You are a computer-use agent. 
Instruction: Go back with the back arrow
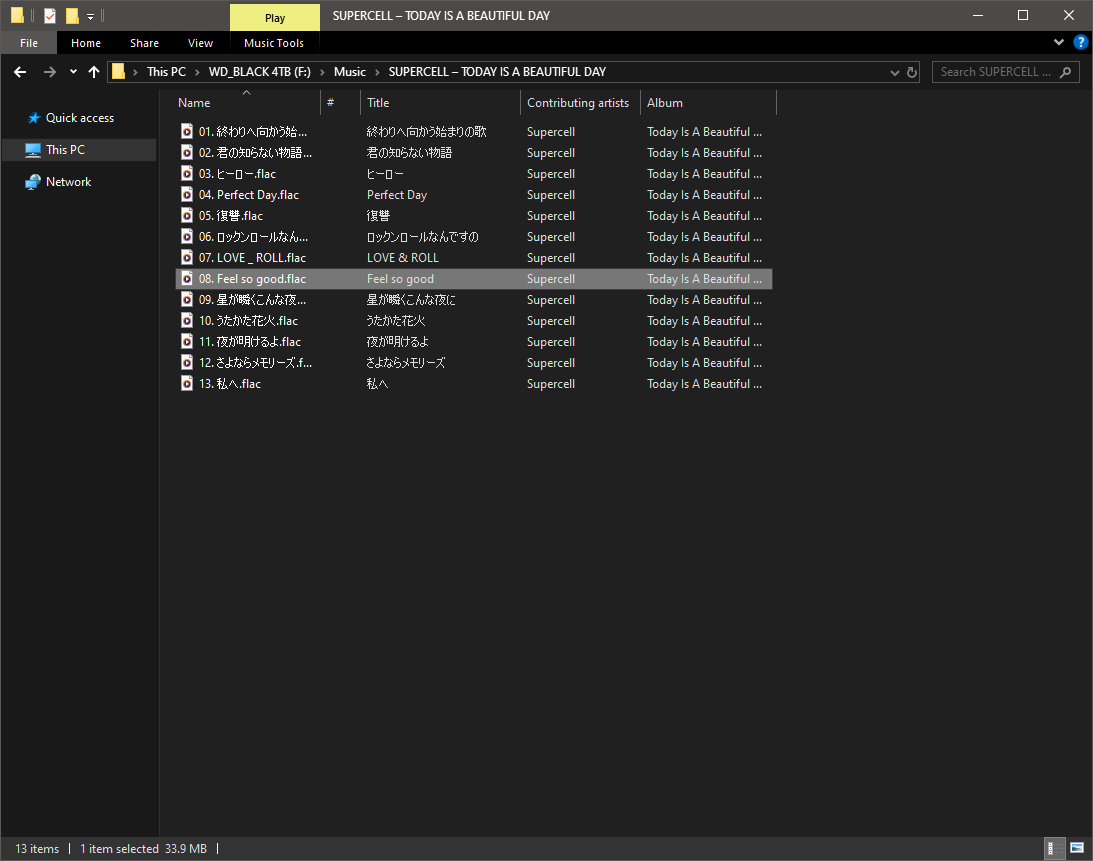(20, 72)
